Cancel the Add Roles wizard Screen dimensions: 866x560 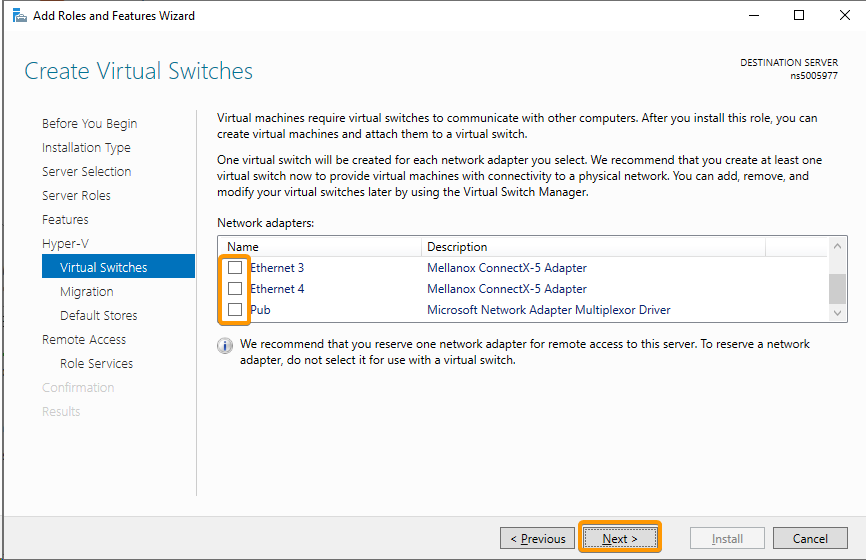click(x=810, y=538)
